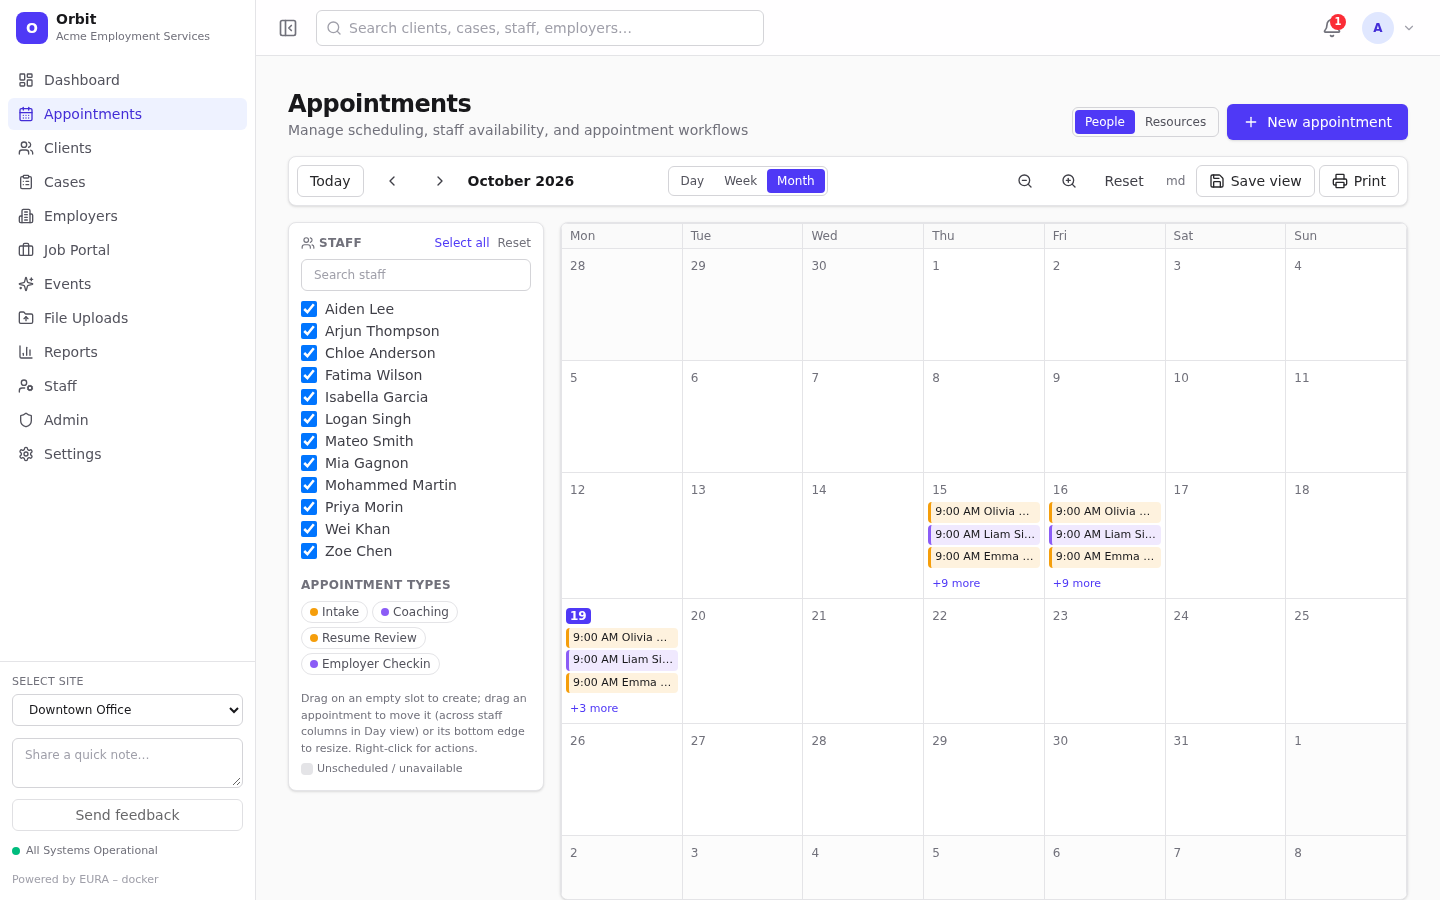Toggle Isabella Garcia checkbox
The image size is (1440, 900).
pos(309,397)
